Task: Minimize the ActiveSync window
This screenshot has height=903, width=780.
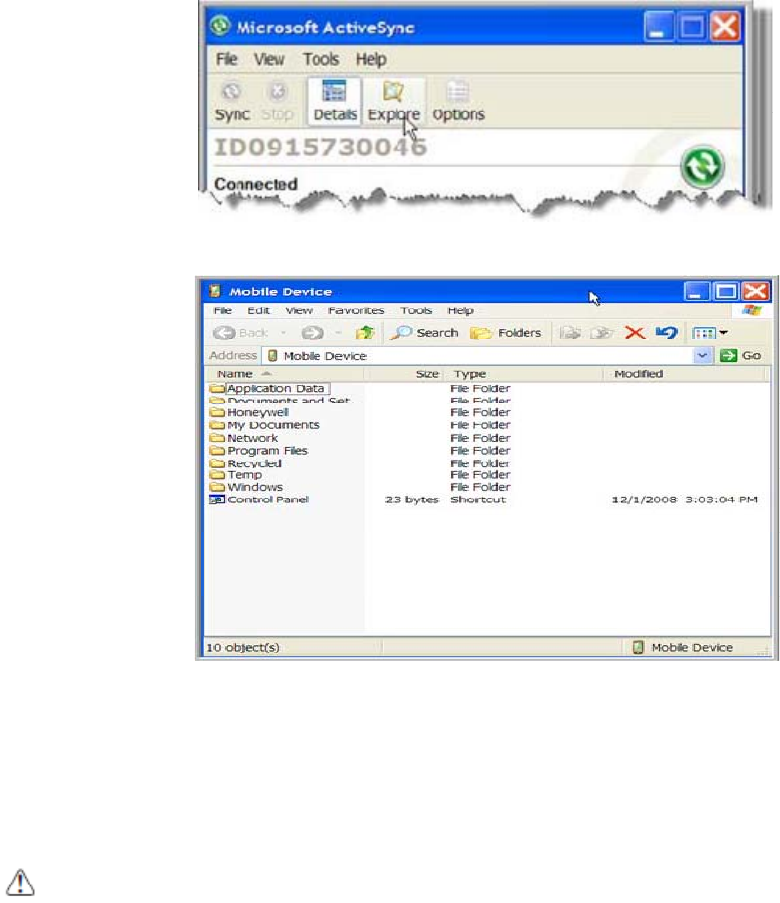Action: pos(658,27)
